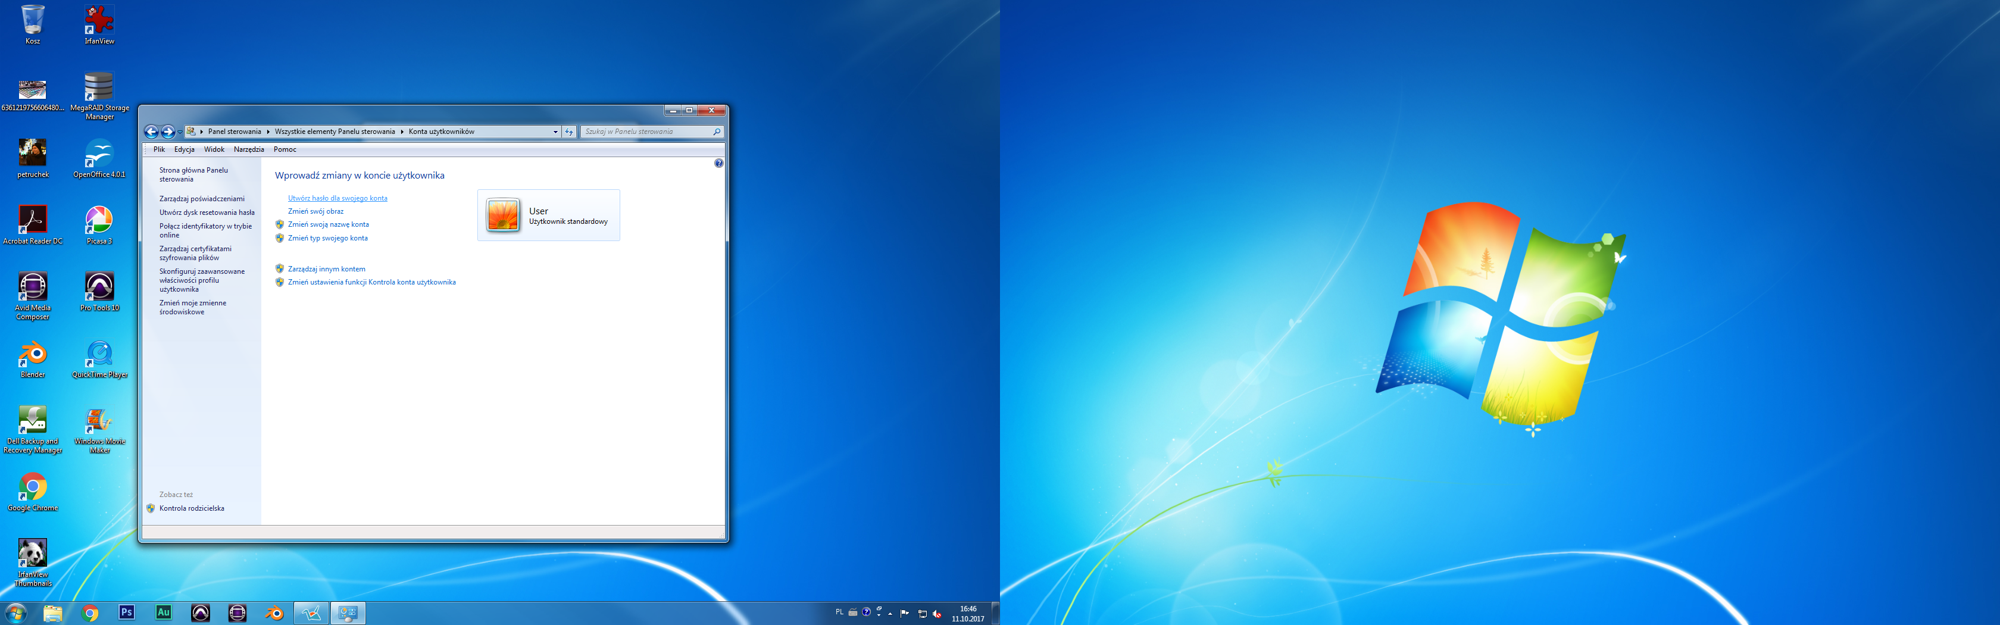The image size is (2000, 625).
Task: Click the Action Center flag icon
Action: (905, 614)
